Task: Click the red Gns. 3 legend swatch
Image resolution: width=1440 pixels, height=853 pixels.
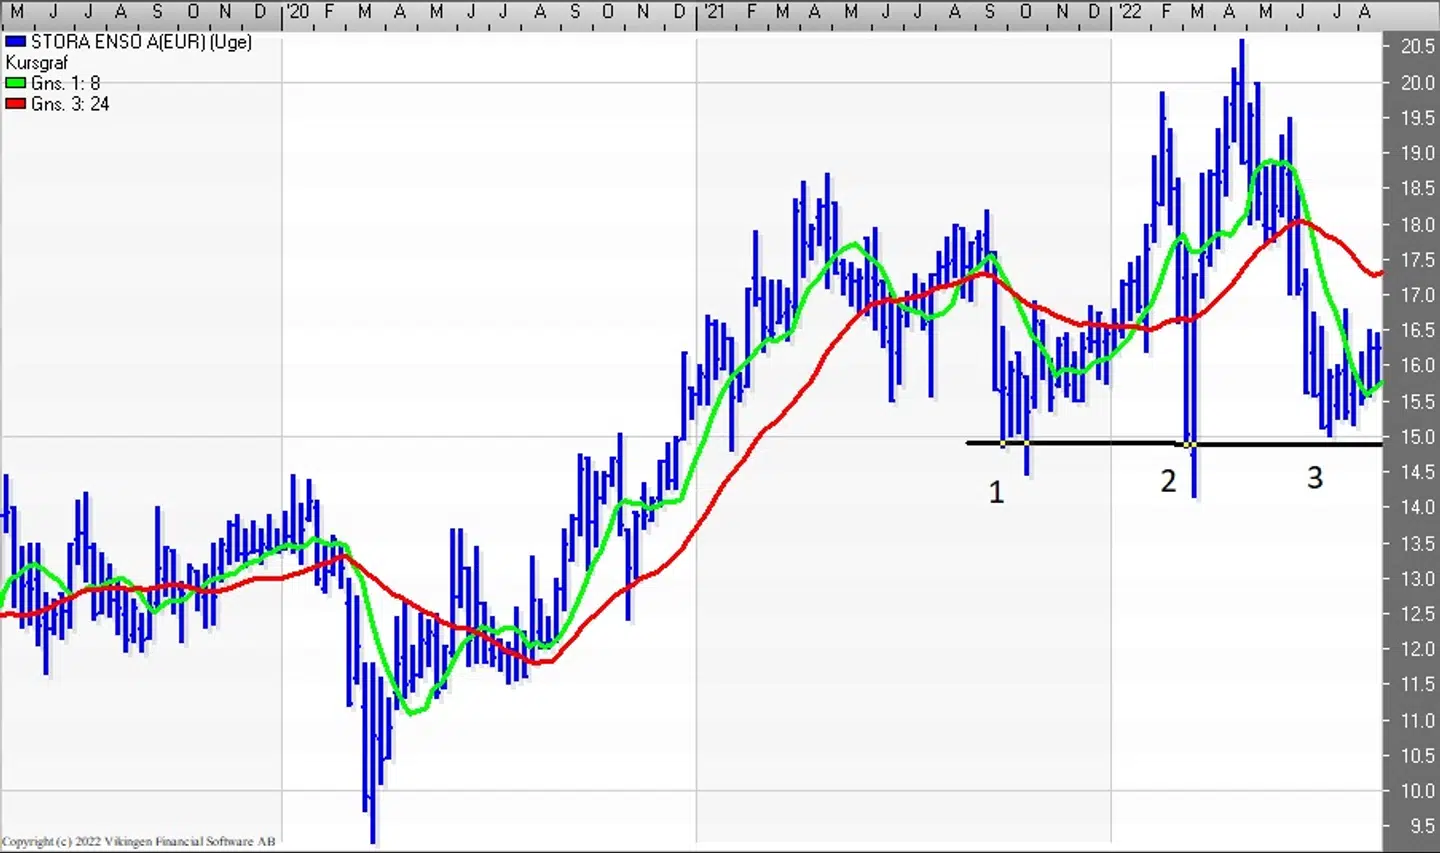Action: click(x=15, y=104)
